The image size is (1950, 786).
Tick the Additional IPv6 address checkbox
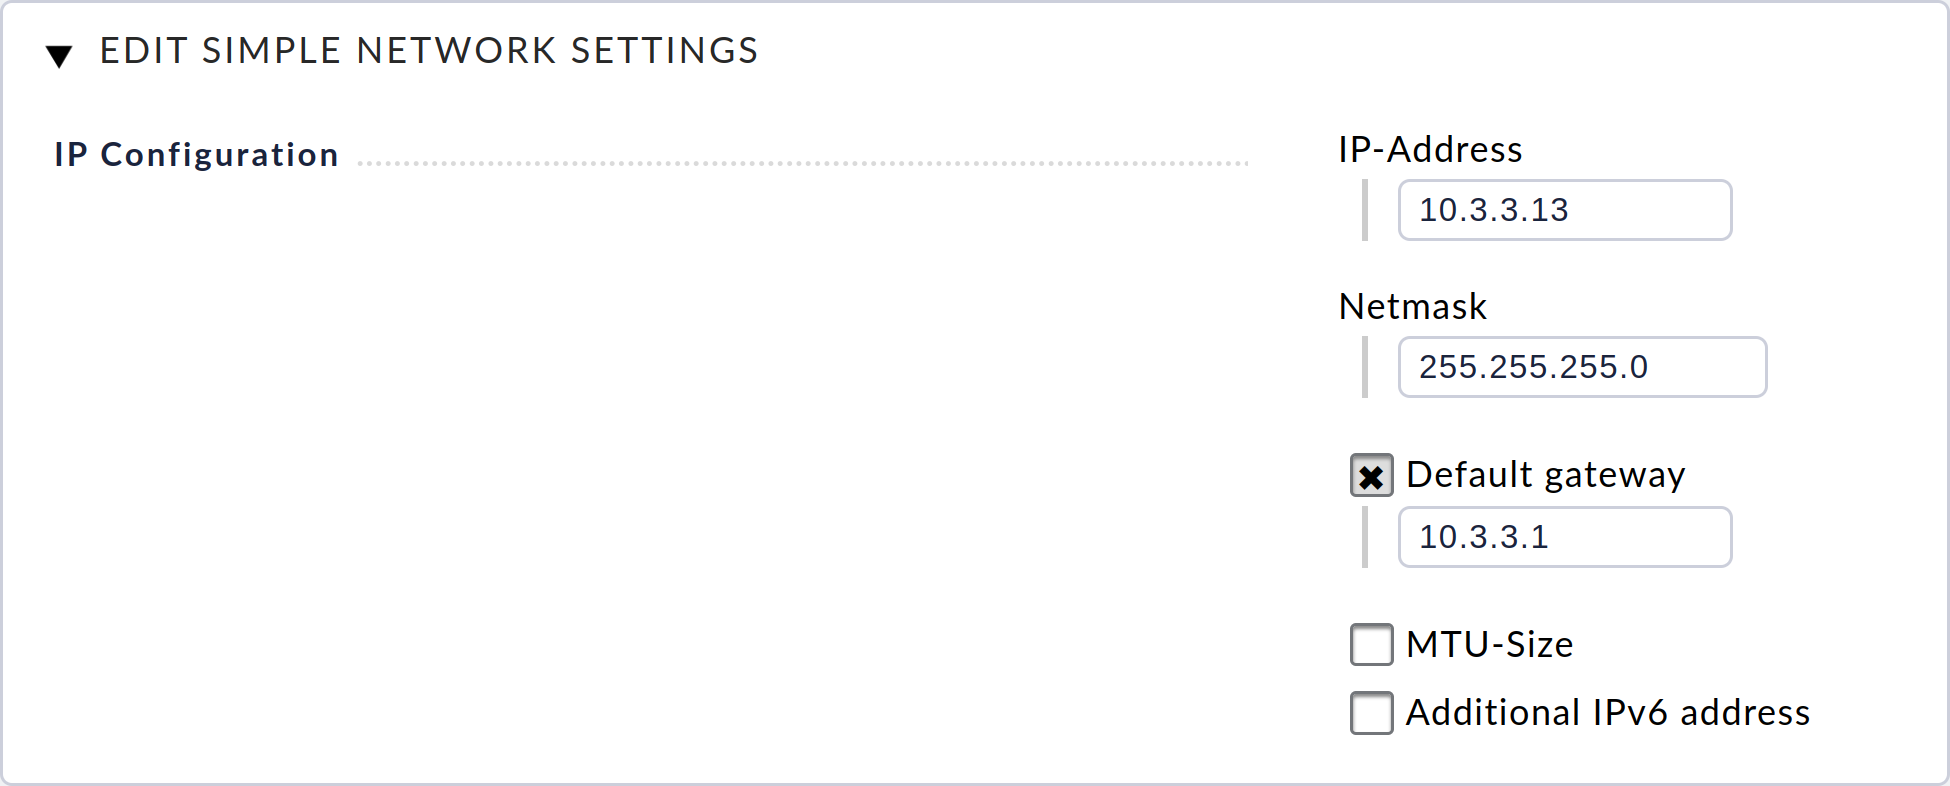coord(1371,713)
